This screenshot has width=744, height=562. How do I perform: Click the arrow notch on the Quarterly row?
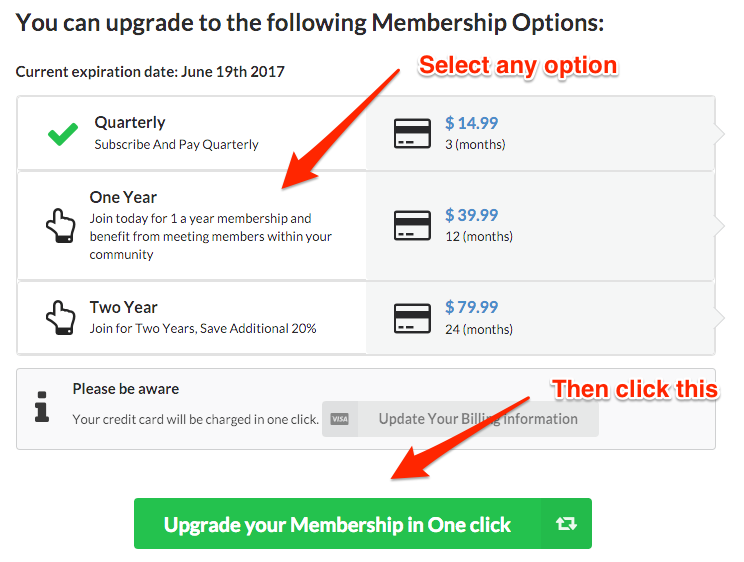pyautogui.click(x=720, y=134)
